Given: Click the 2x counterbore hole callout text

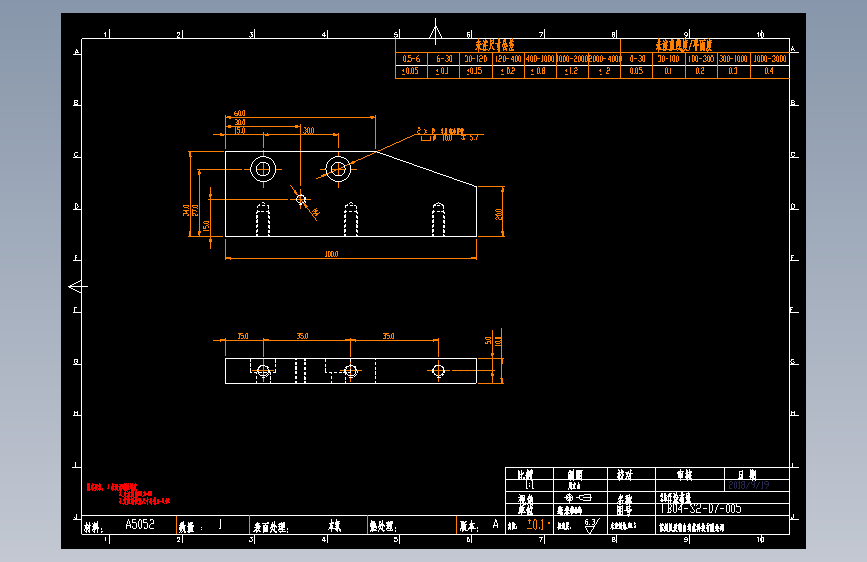Looking at the screenshot, I should (x=447, y=134).
